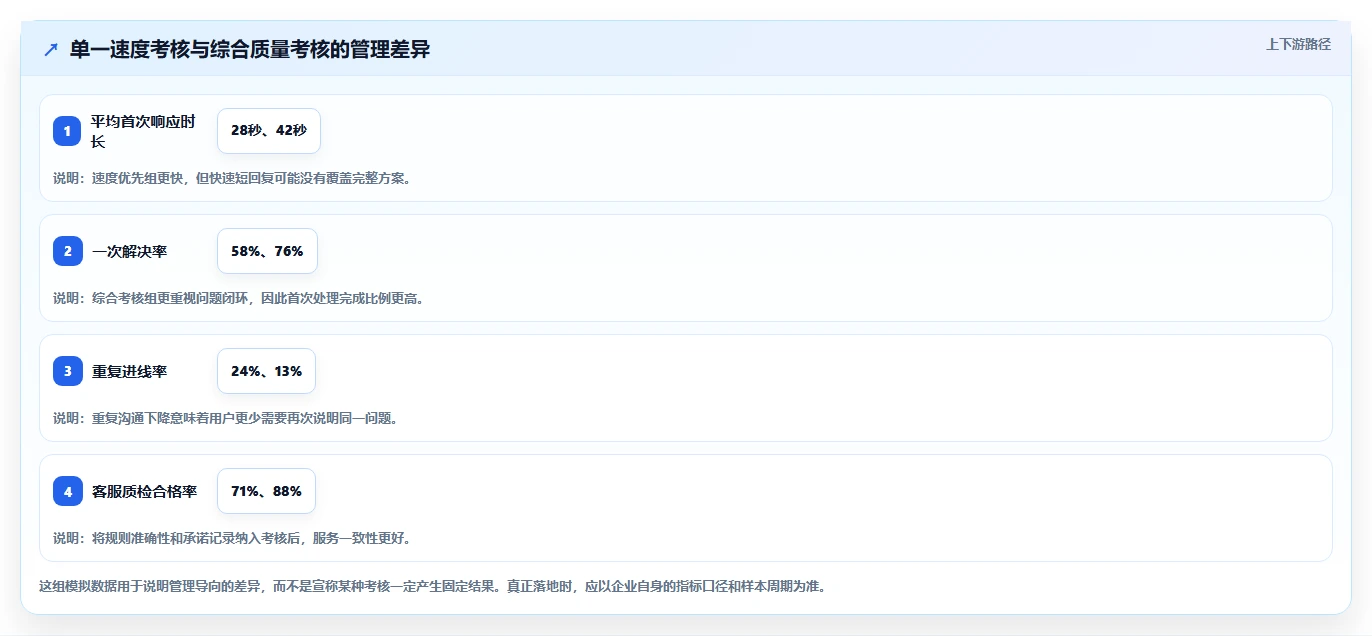This screenshot has height=636, width=1372.
Task: Click the number 2 badge for 一次解决率
Action: [x=68, y=251]
